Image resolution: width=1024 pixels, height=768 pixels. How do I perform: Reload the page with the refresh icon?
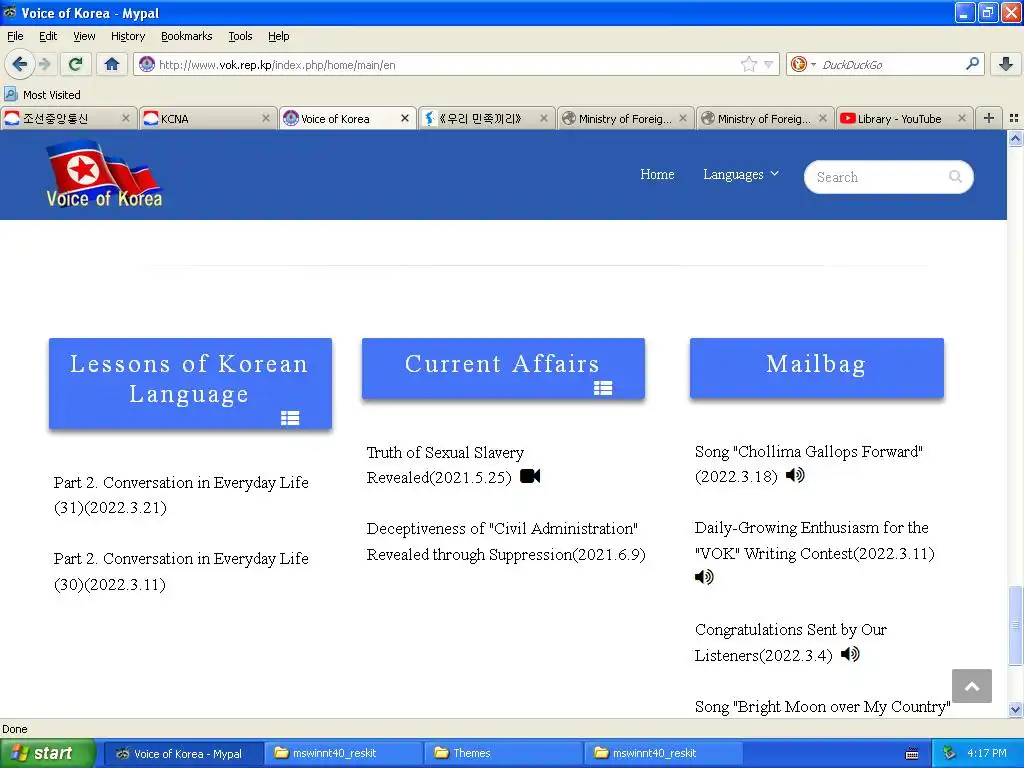point(76,64)
